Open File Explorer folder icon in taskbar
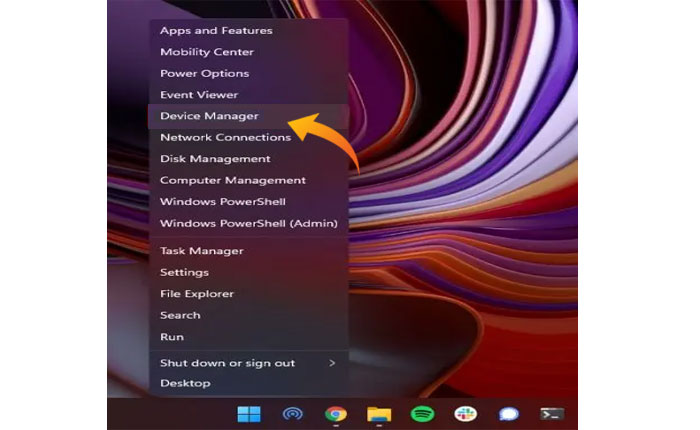This screenshot has width=700, height=430. [379, 413]
